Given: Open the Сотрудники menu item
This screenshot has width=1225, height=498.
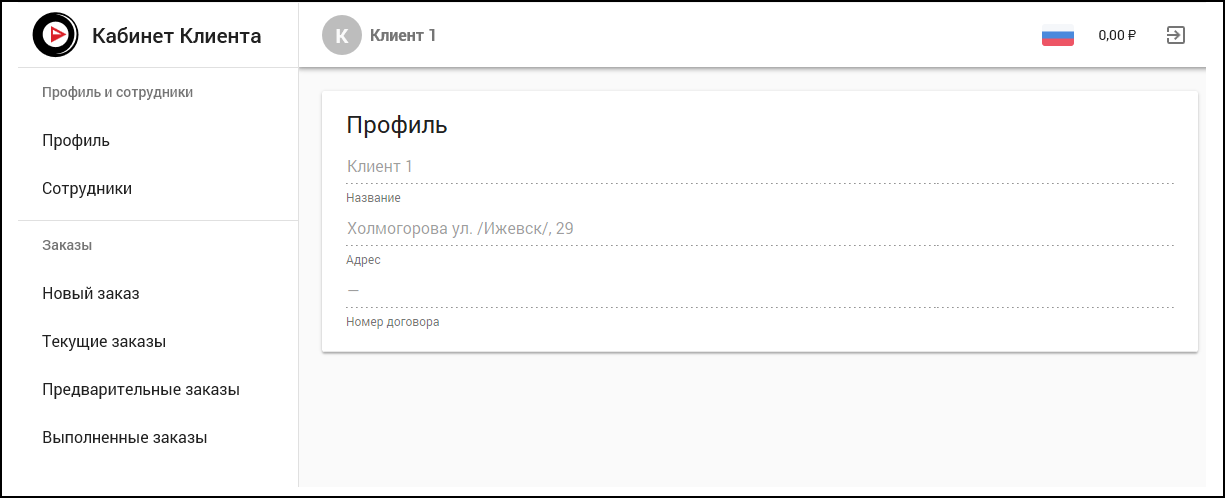Looking at the screenshot, I should point(87,188).
